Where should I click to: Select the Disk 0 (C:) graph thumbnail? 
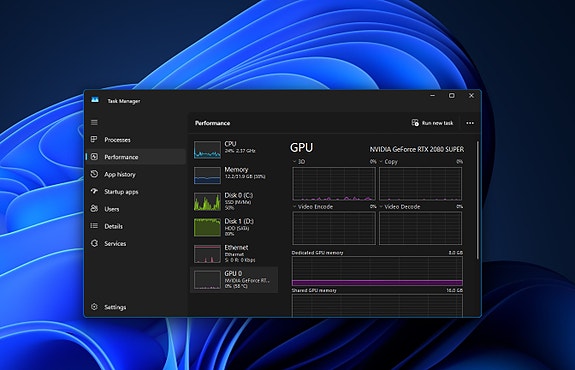[x=207, y=201]
